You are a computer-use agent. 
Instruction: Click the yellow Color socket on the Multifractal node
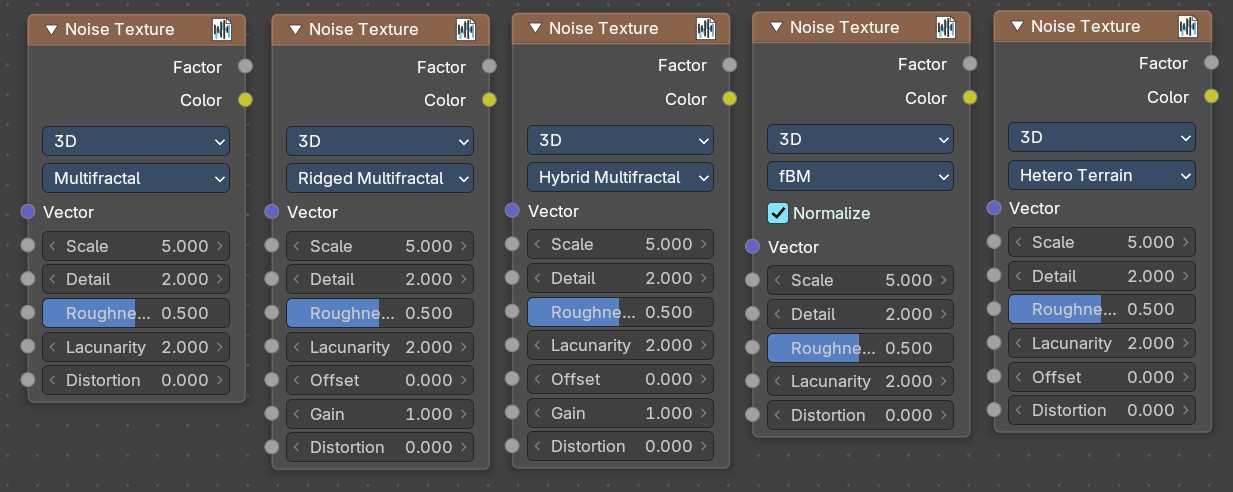click(x=245, y=100)
